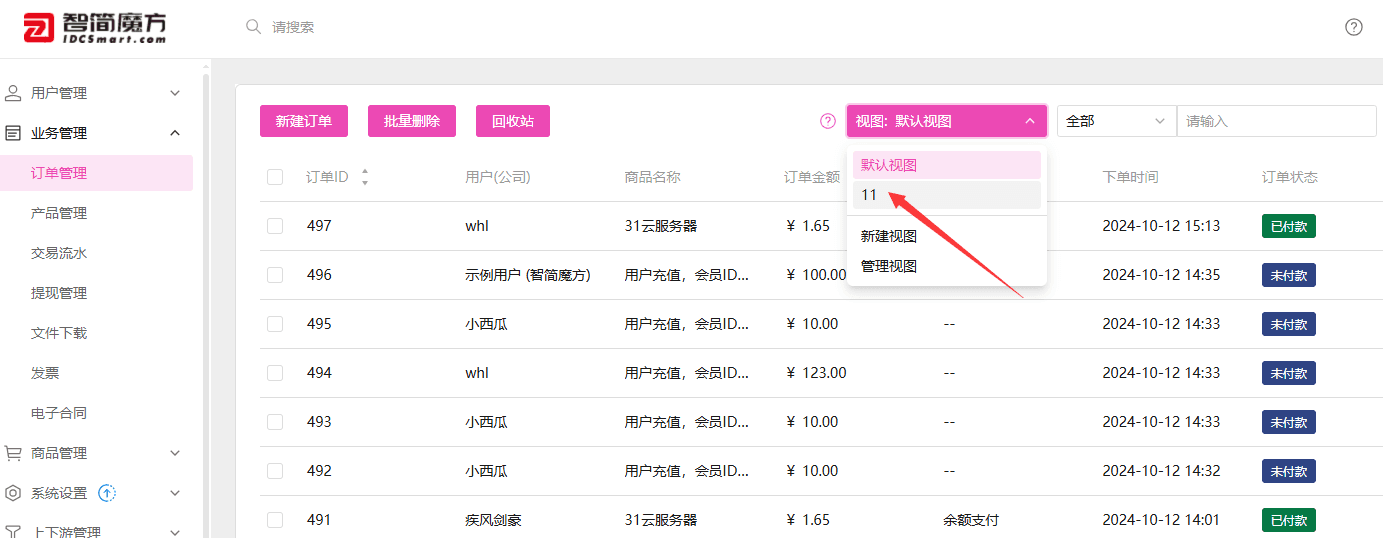Toggle the select-all orders checkbox

[275, 177]
